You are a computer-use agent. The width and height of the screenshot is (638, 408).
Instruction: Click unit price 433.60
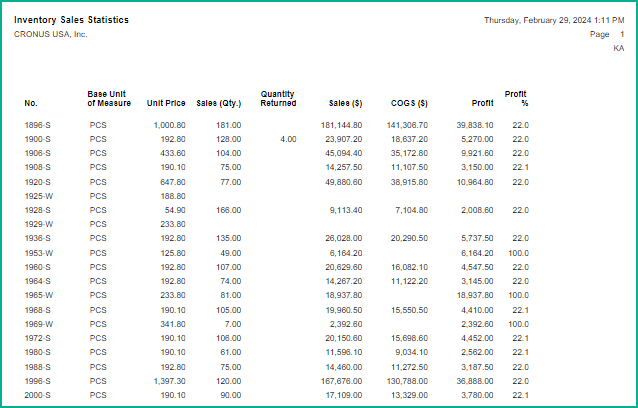(173, 153)
